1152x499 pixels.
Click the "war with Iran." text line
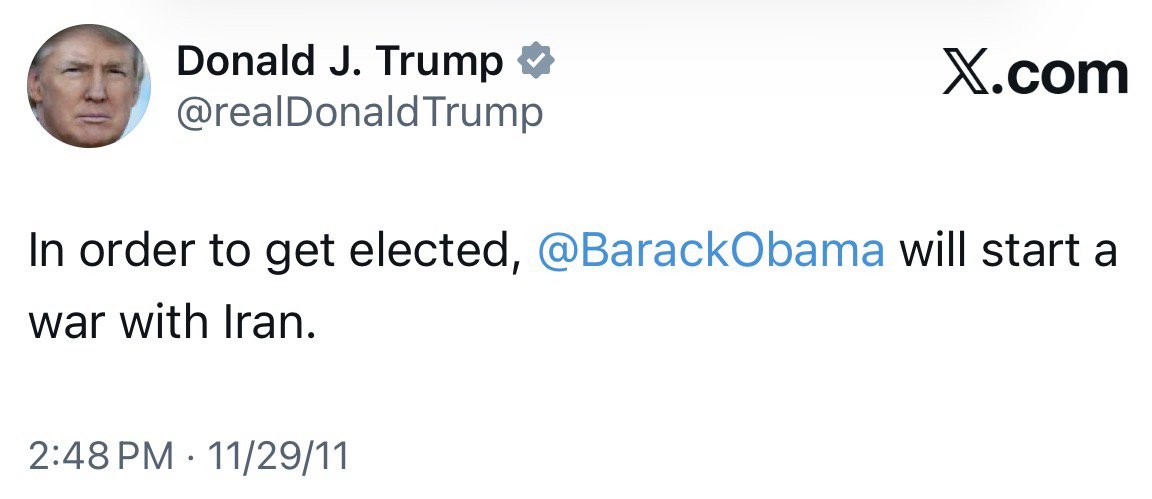pyautogui.click(x=172, y=325)
